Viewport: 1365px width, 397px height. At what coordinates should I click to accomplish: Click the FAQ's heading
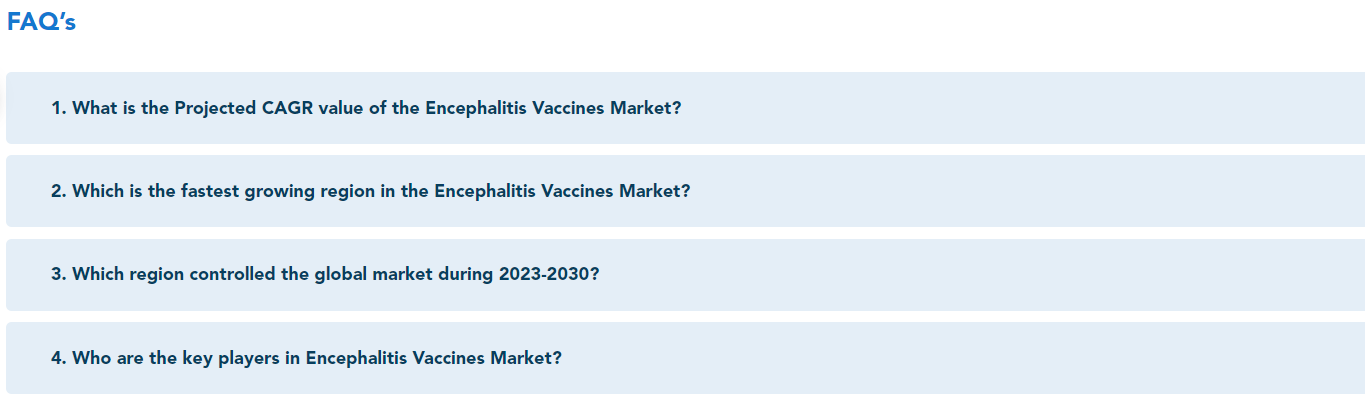click(42, 23)
